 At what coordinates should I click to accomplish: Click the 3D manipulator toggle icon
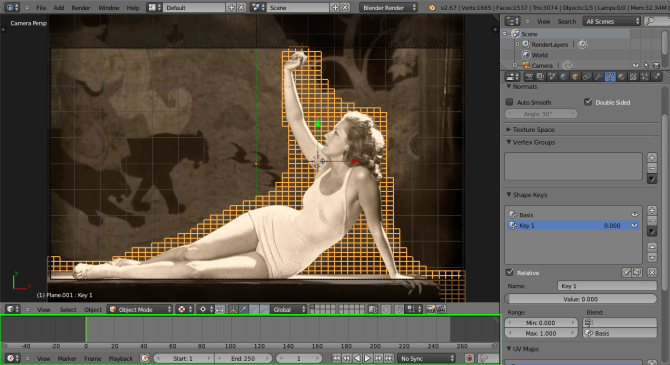233,309
